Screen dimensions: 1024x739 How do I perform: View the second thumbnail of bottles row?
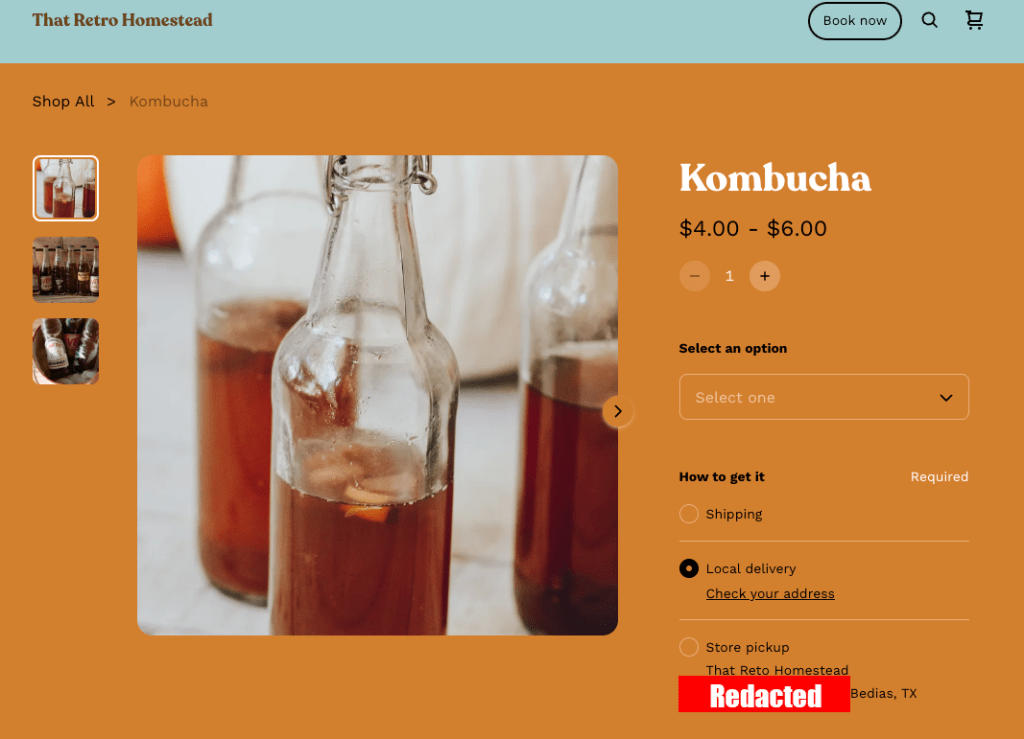(66, 270)
